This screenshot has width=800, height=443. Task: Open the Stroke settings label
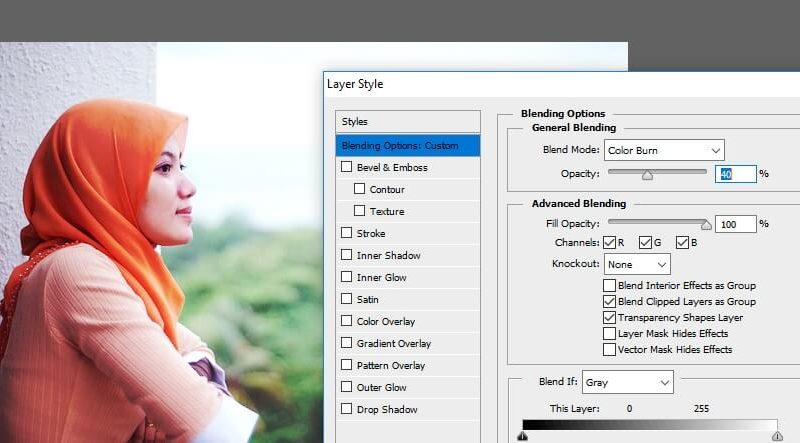click(x=371, y=233)
